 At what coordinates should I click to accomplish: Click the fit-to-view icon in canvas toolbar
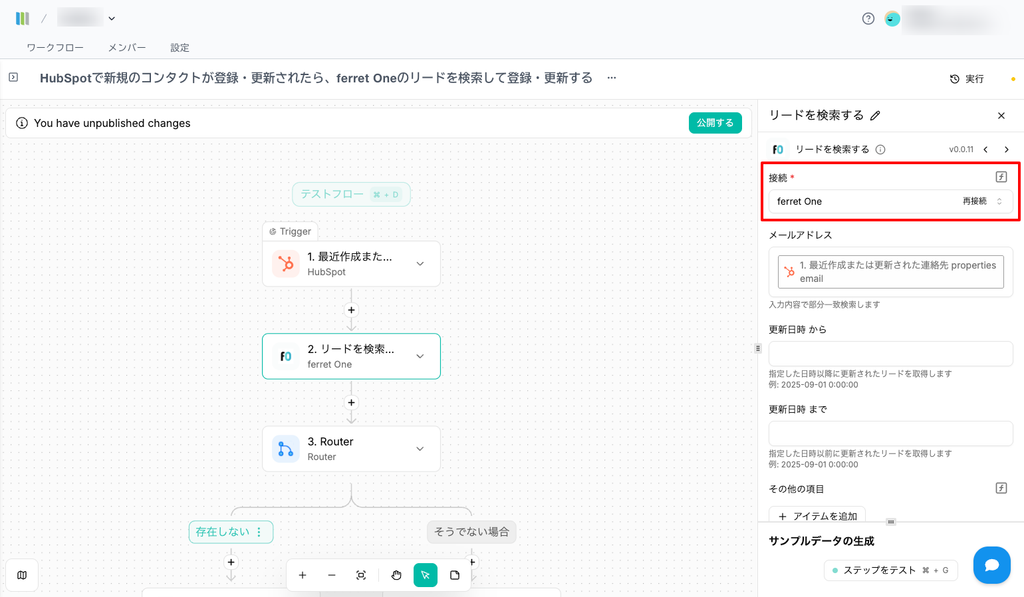[361, 575]
